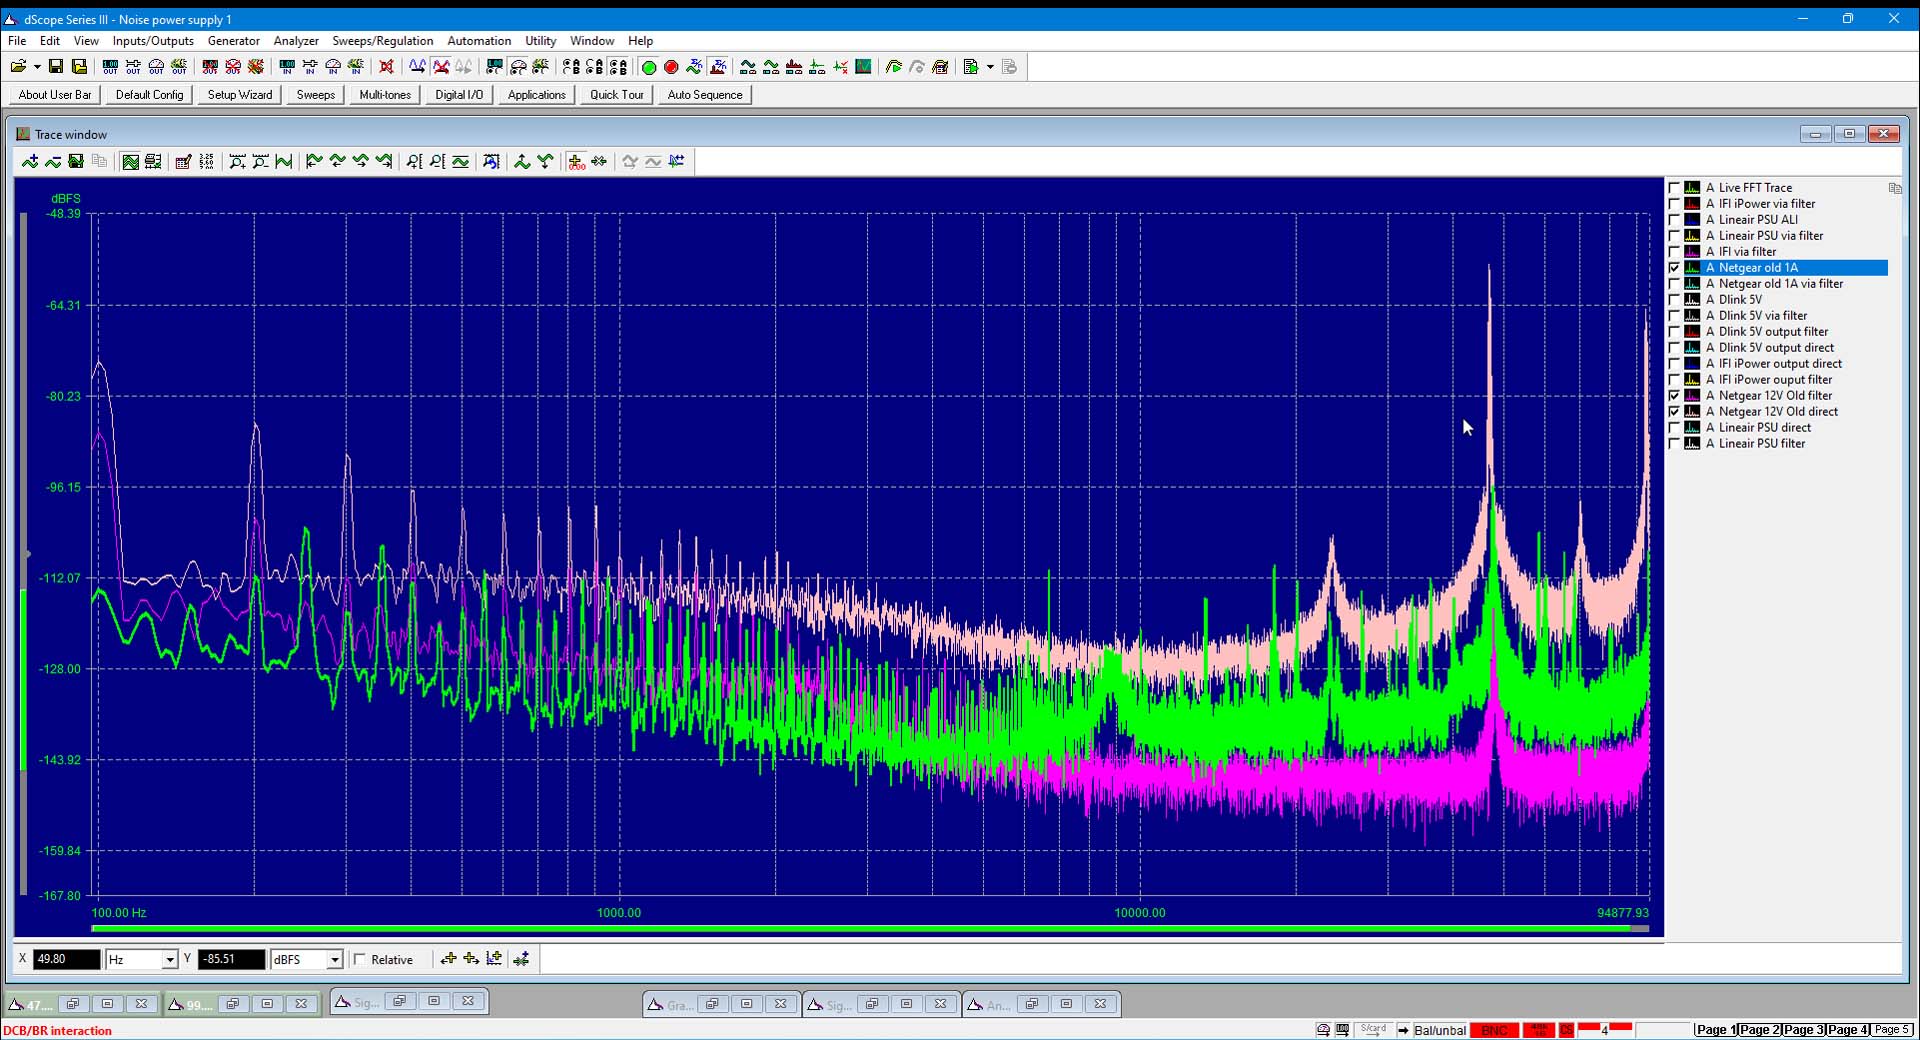This screenshot has width=1920, height=1040.
Task: Open the Analyzer menu
Action: [296, 41]
